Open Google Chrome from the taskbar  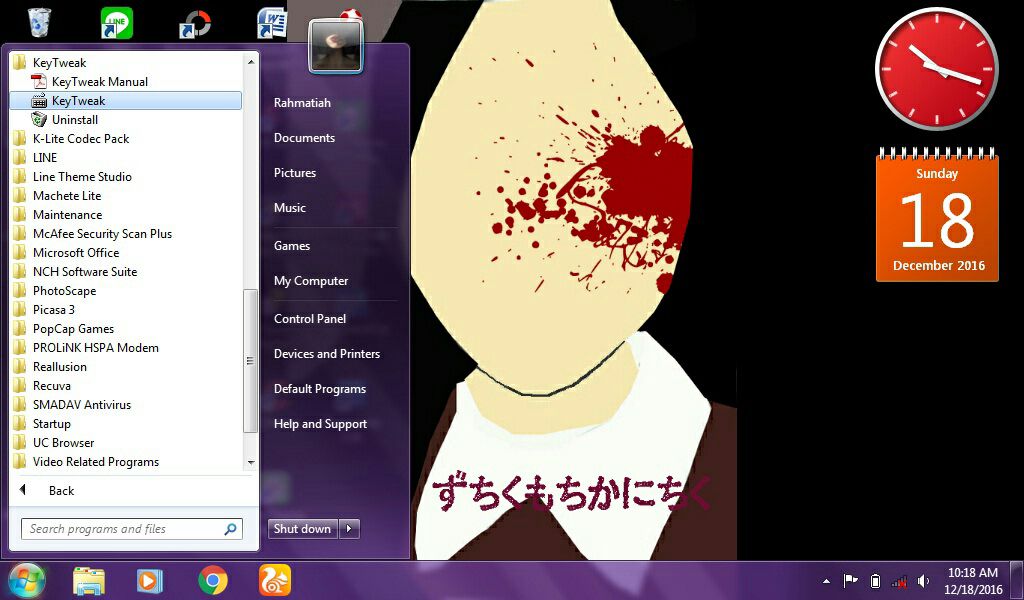212,580
